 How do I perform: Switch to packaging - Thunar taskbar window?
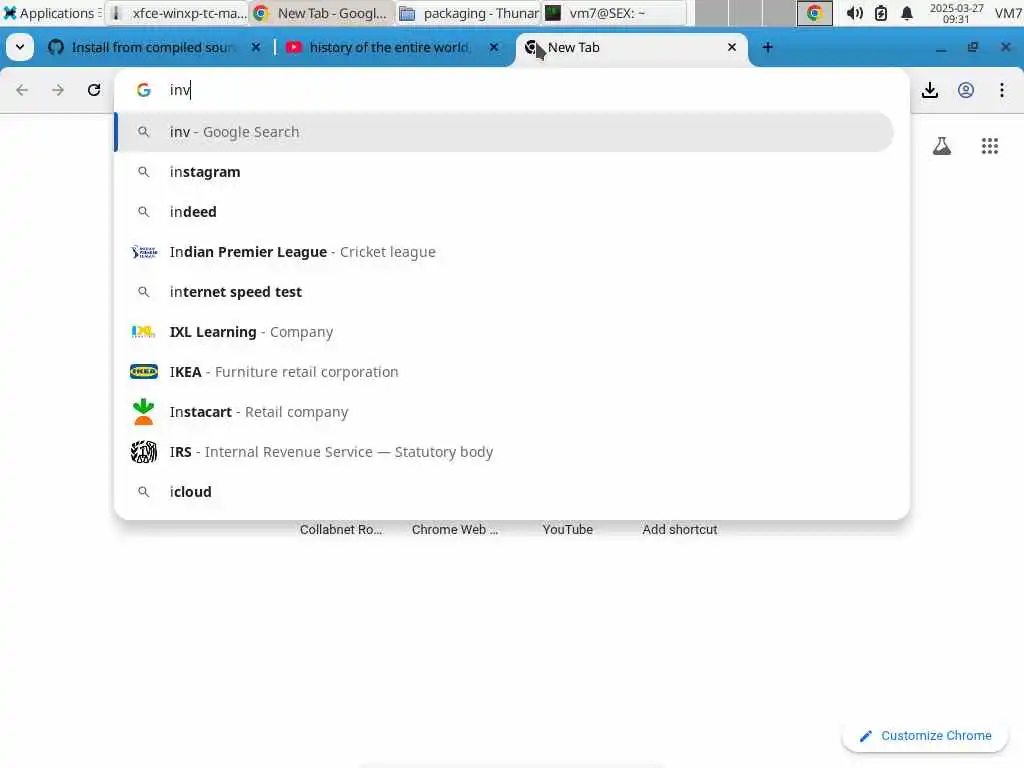[468, 13]
